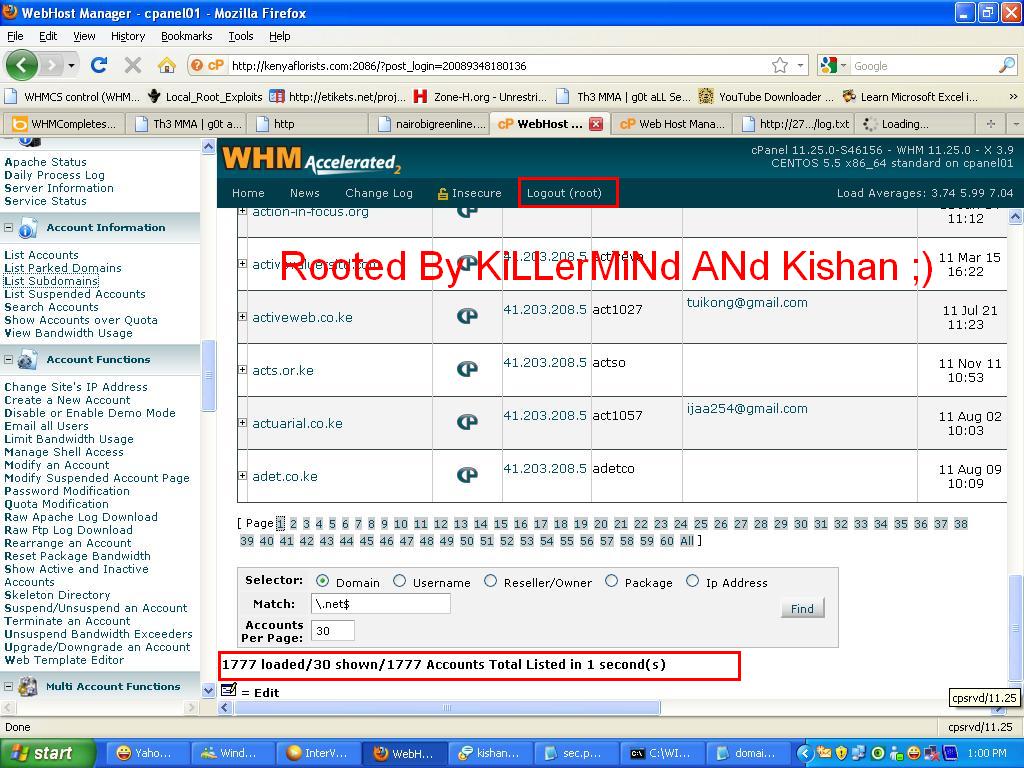Expand the acts.or.ke account row
Image resolution: width=1024 pixels, height=768 pixels.
coord(242,370)
